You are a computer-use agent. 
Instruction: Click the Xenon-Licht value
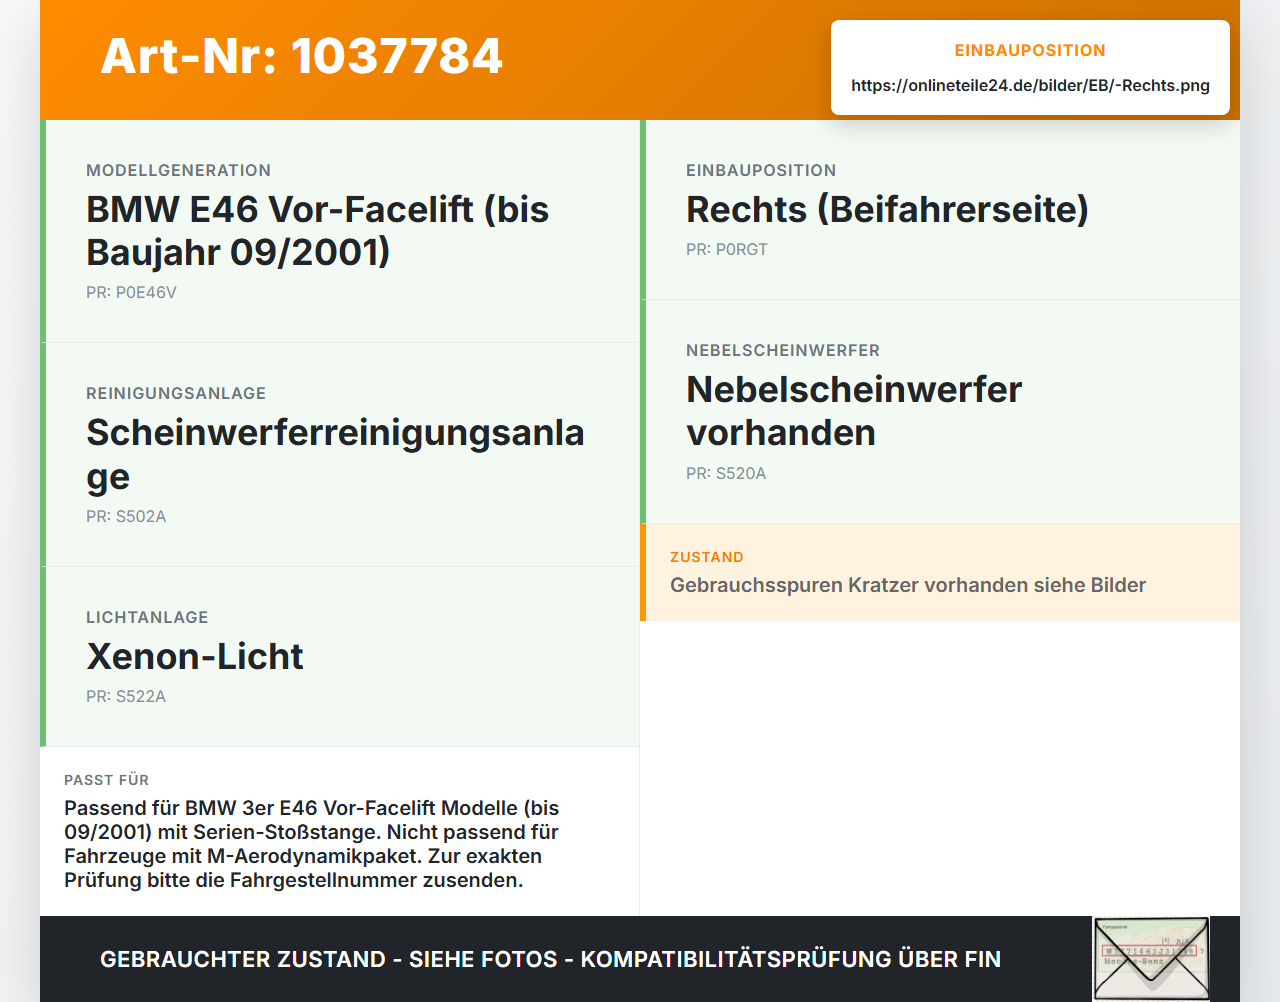tap(195, 656)
